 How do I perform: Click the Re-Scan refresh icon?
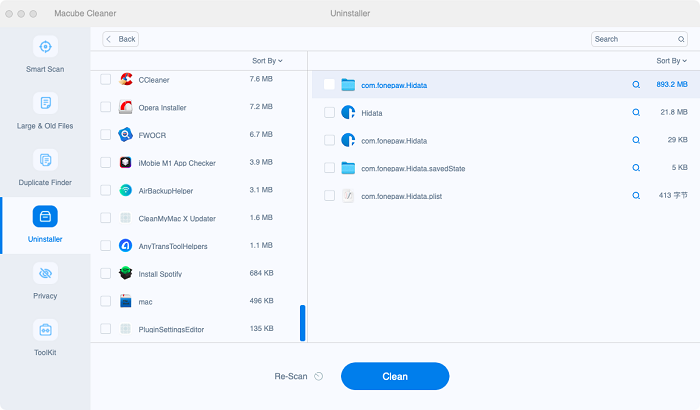[318, 377]
